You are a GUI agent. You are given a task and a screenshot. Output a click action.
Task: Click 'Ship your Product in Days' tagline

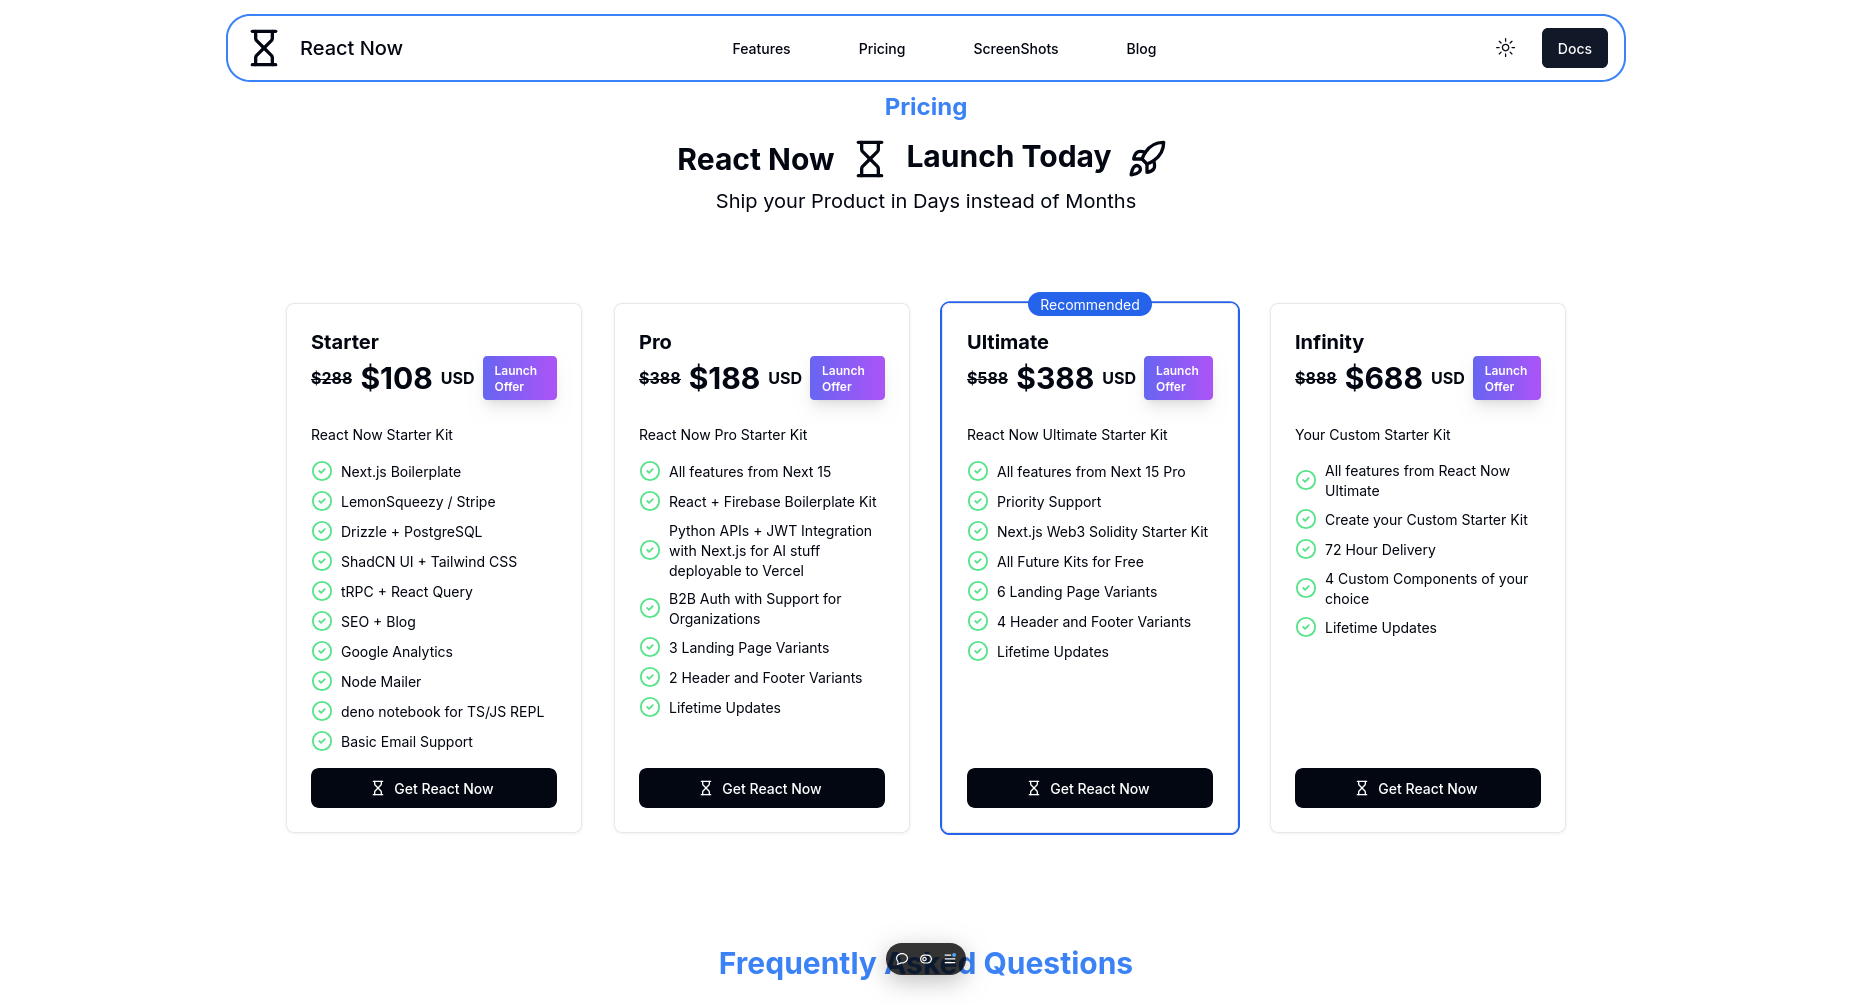[926, 201]
